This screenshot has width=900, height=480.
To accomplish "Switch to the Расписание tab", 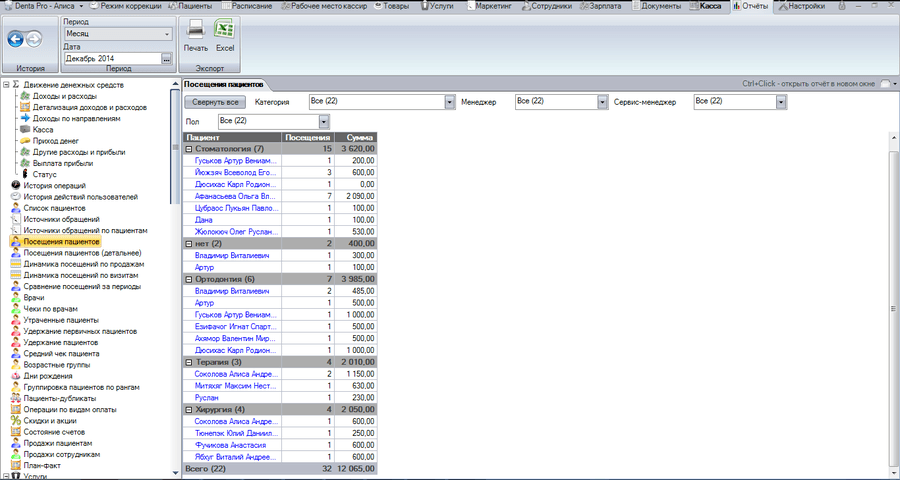I will tap(231, 6).
